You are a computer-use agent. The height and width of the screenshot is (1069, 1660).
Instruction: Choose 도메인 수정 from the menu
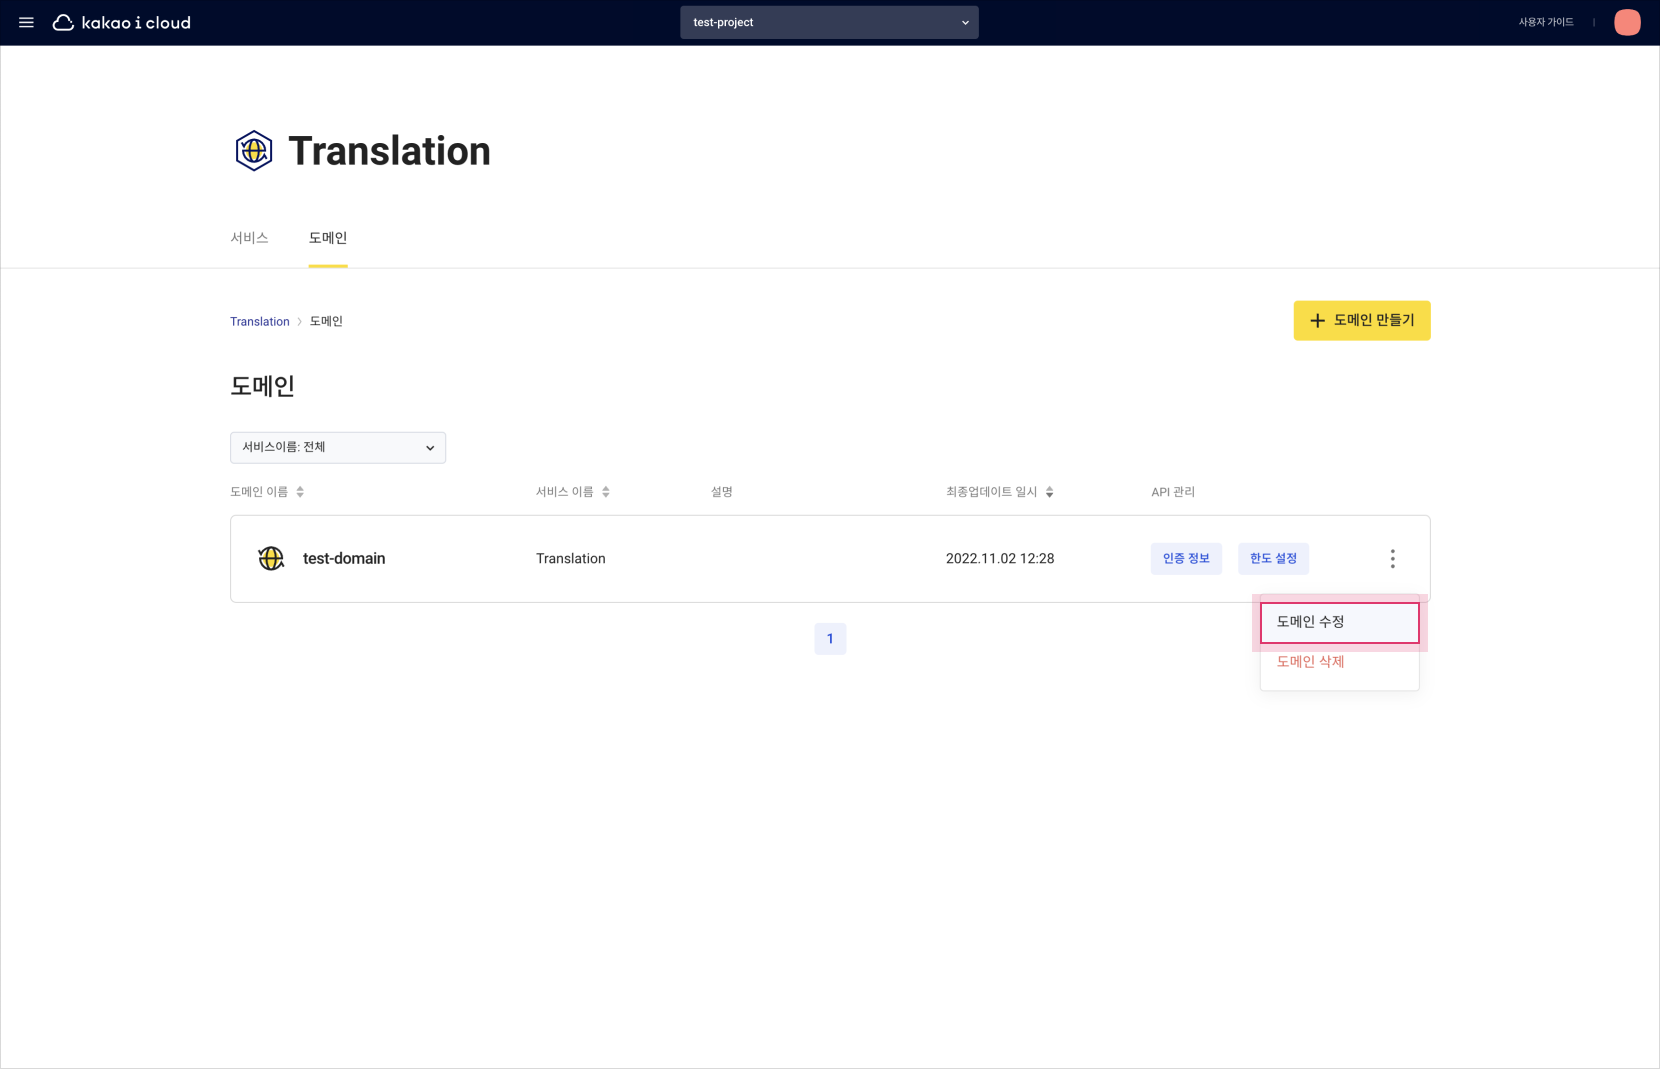(1339, 622)
